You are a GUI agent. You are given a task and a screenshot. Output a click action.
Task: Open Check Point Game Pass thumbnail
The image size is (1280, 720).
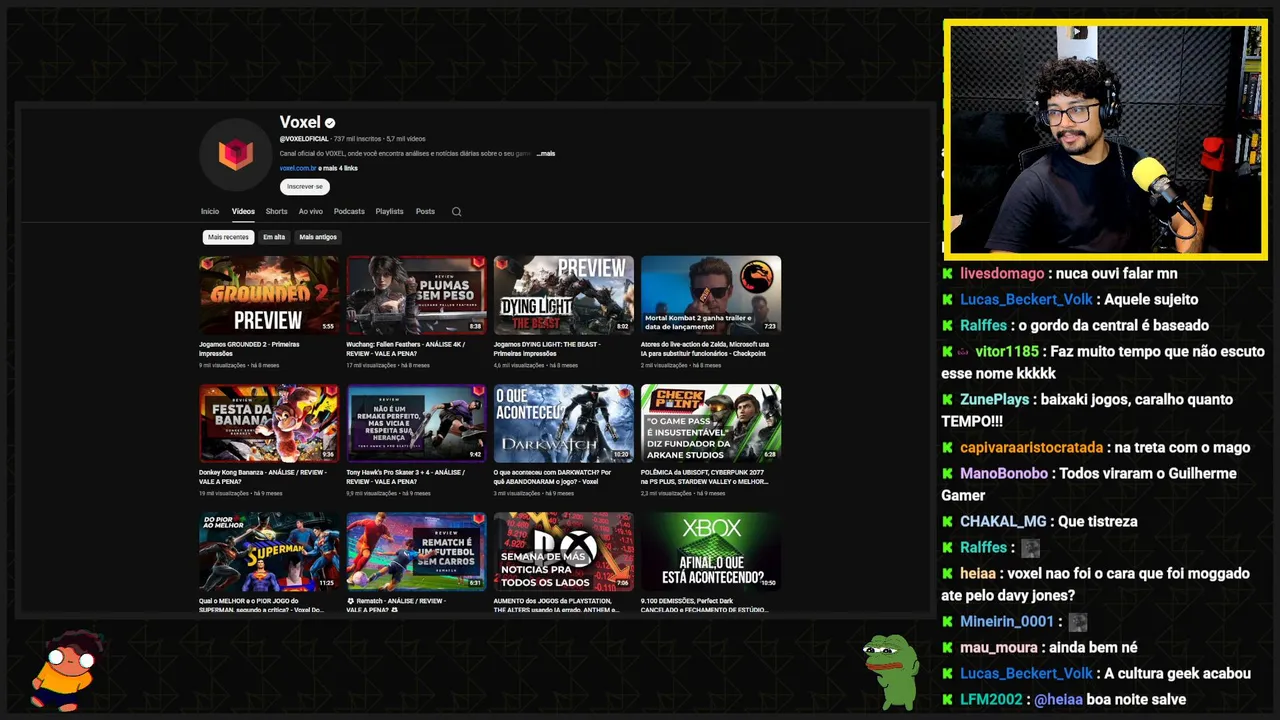click(711, 423)
